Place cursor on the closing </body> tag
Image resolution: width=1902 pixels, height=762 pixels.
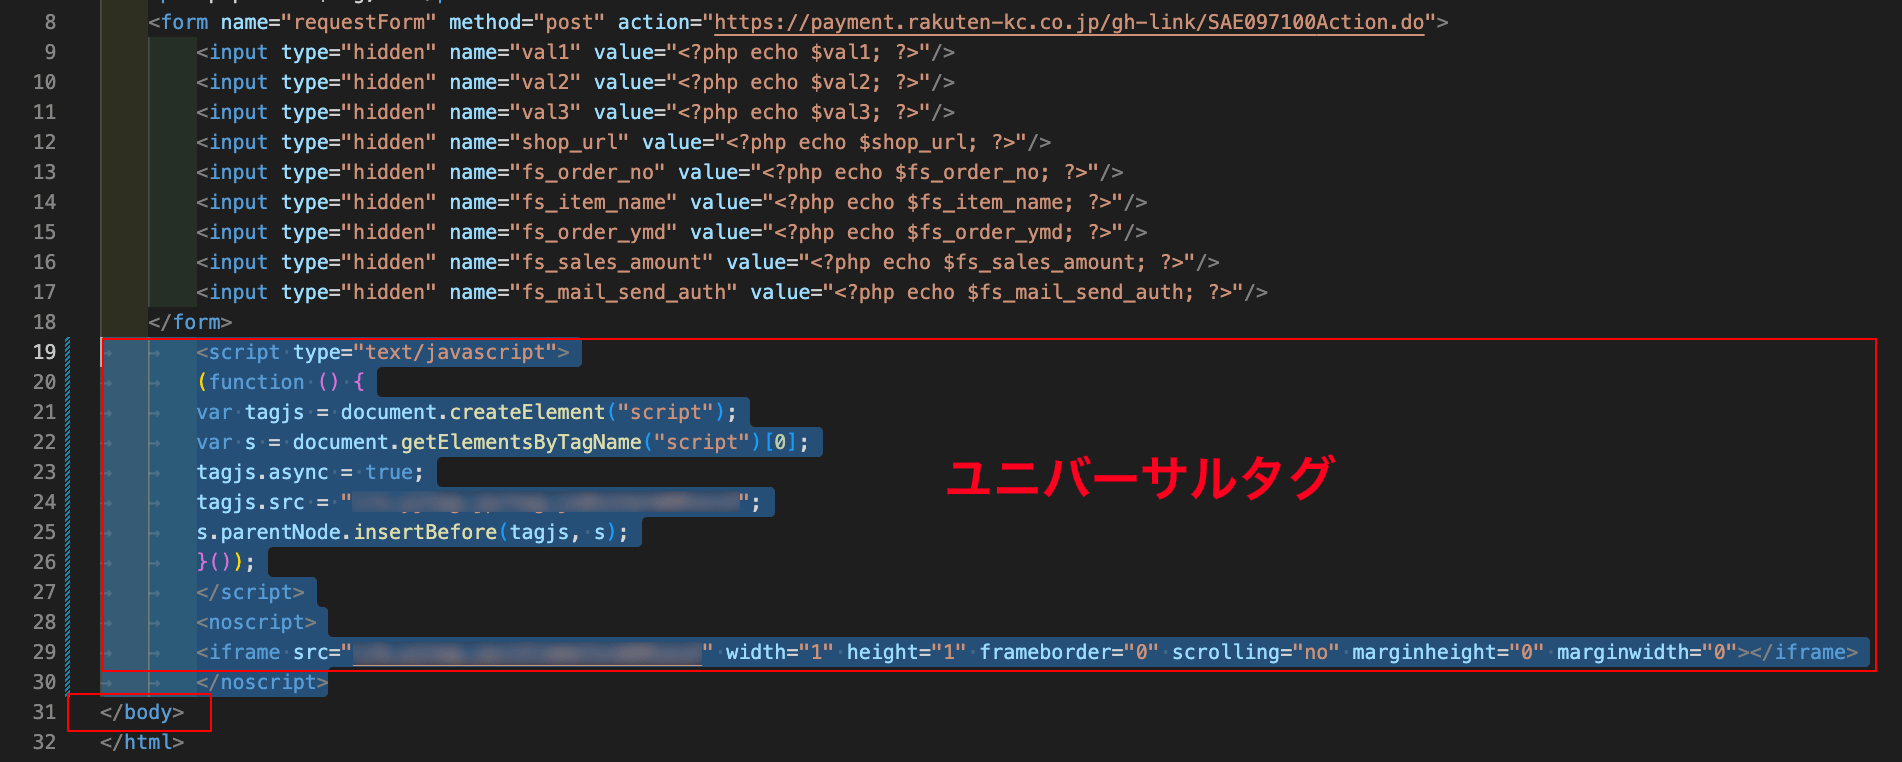tap(142, 712)
